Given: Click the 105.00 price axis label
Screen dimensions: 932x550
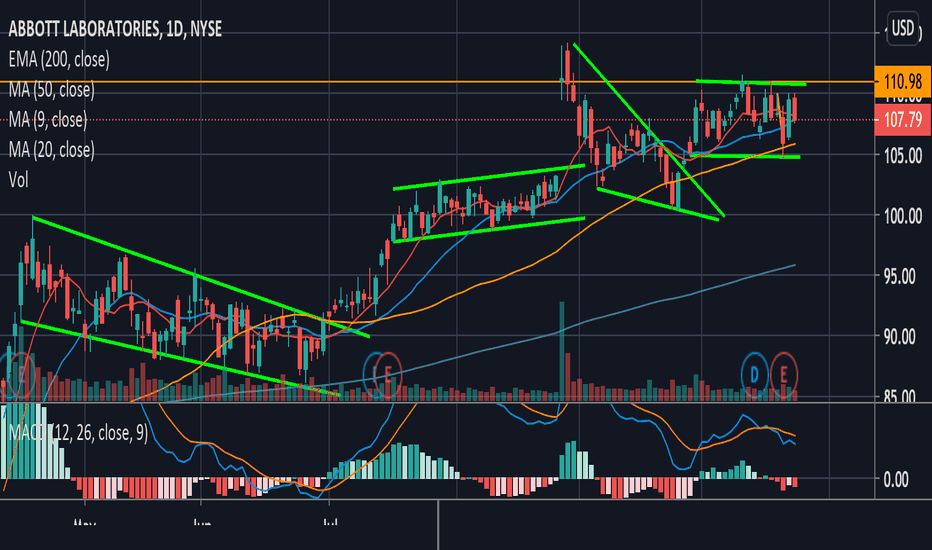Looking at the screenshot, I should (902, 156).
